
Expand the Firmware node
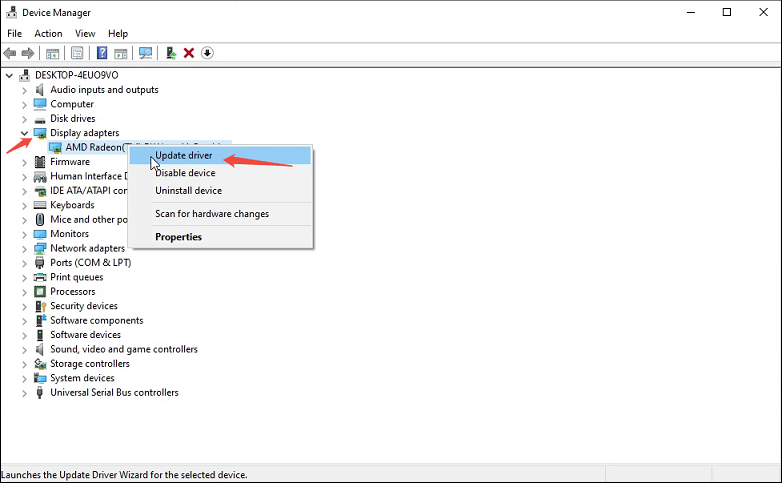[24, 163]
